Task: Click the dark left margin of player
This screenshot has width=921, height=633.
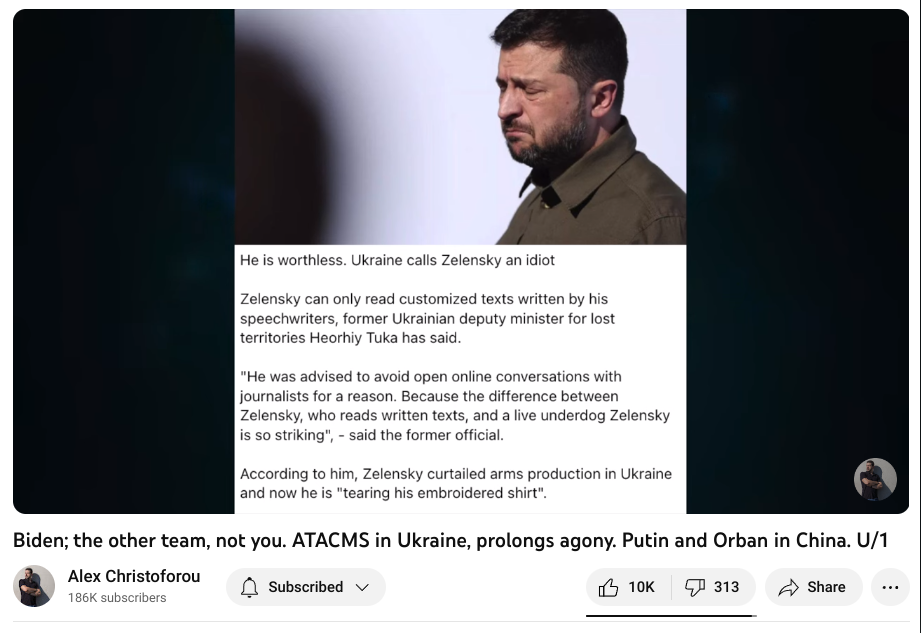Action: [x=123, y=261]
